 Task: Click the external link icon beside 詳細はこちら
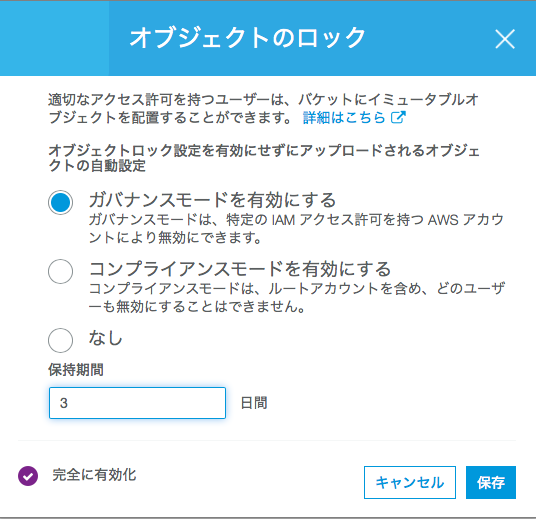[398, 117]
